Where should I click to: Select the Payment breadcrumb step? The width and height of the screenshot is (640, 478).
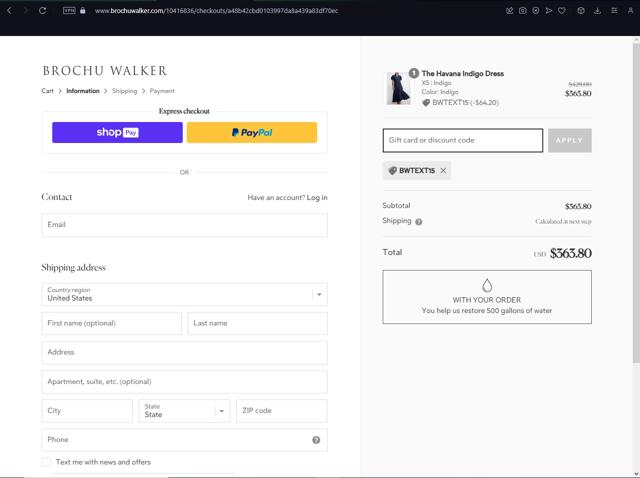point(162,91)
